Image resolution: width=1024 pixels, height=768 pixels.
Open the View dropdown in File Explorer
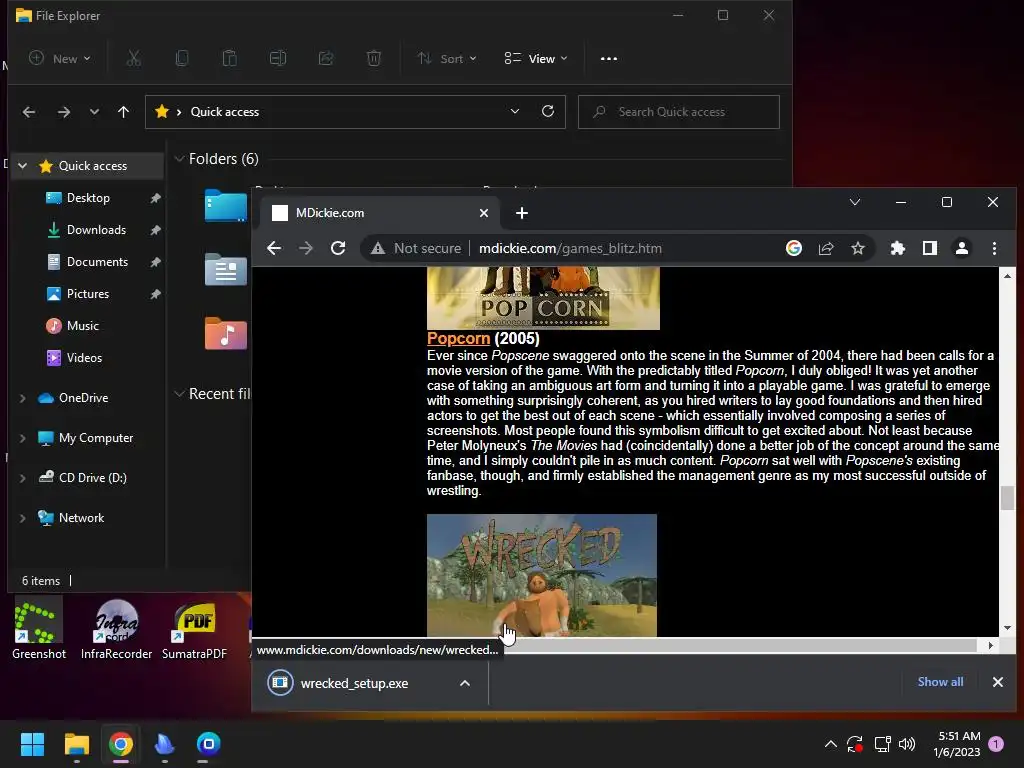(536, 59)
